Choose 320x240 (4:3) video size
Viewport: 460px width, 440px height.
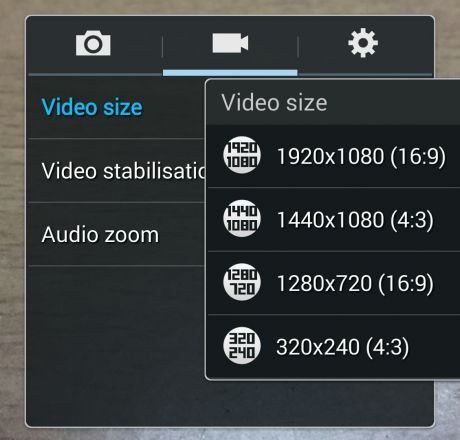pyautogui.click(x=333, y=347)
